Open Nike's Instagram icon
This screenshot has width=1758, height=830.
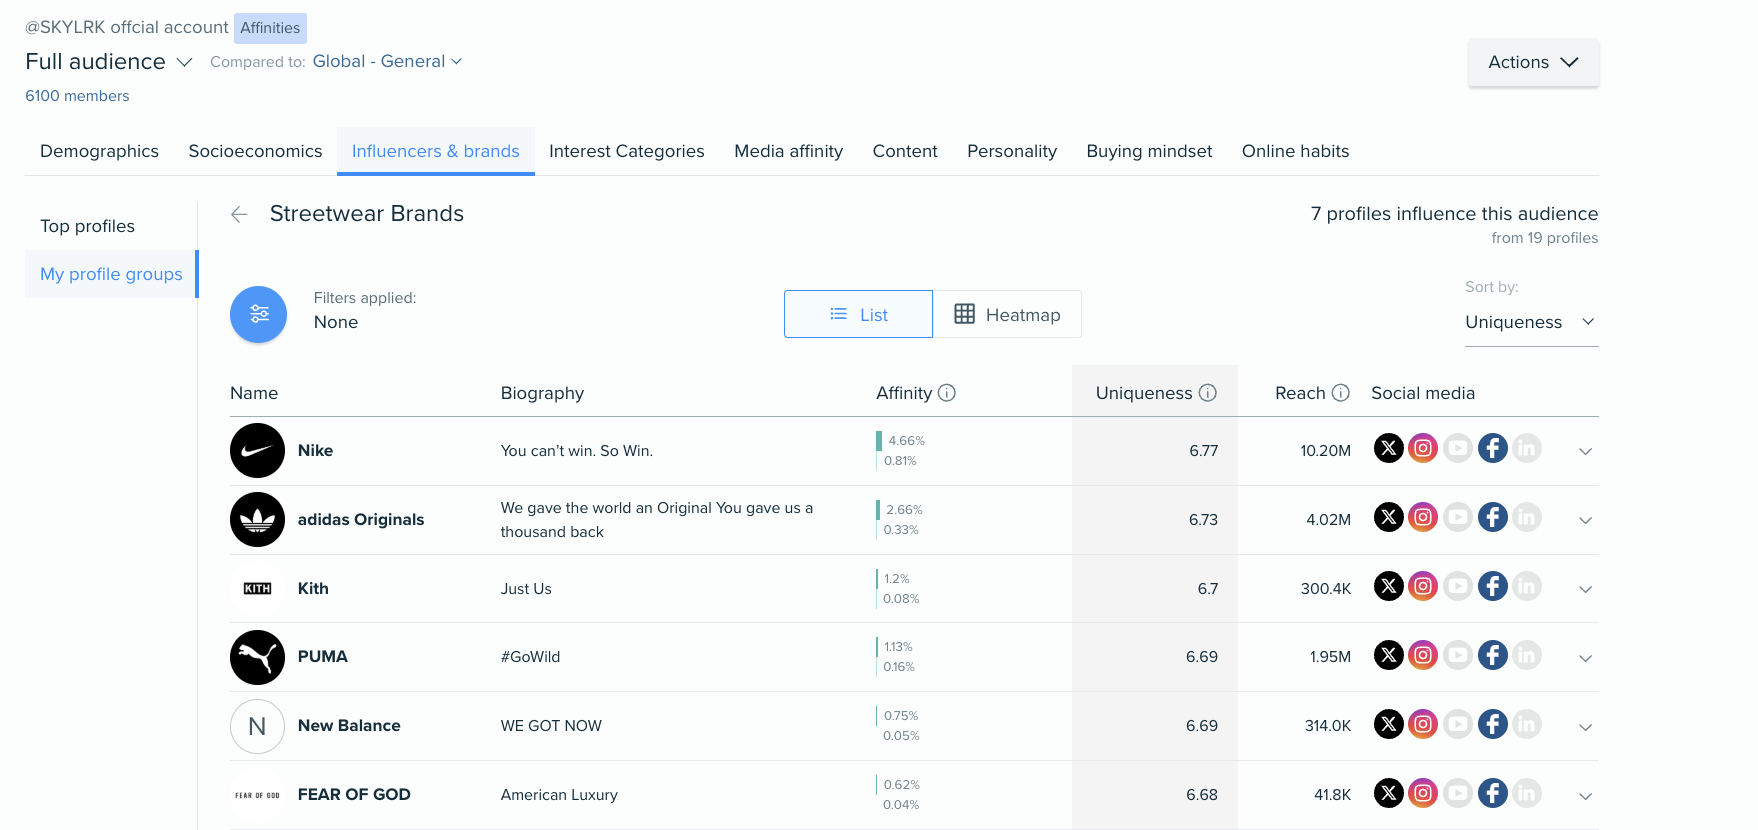click(1423, 448)
